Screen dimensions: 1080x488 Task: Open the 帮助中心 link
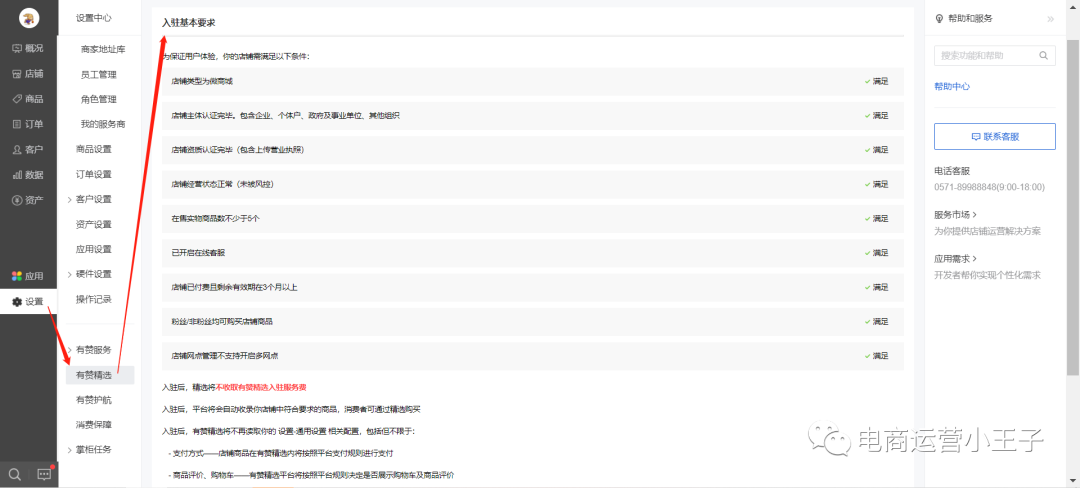coord(952,87)
